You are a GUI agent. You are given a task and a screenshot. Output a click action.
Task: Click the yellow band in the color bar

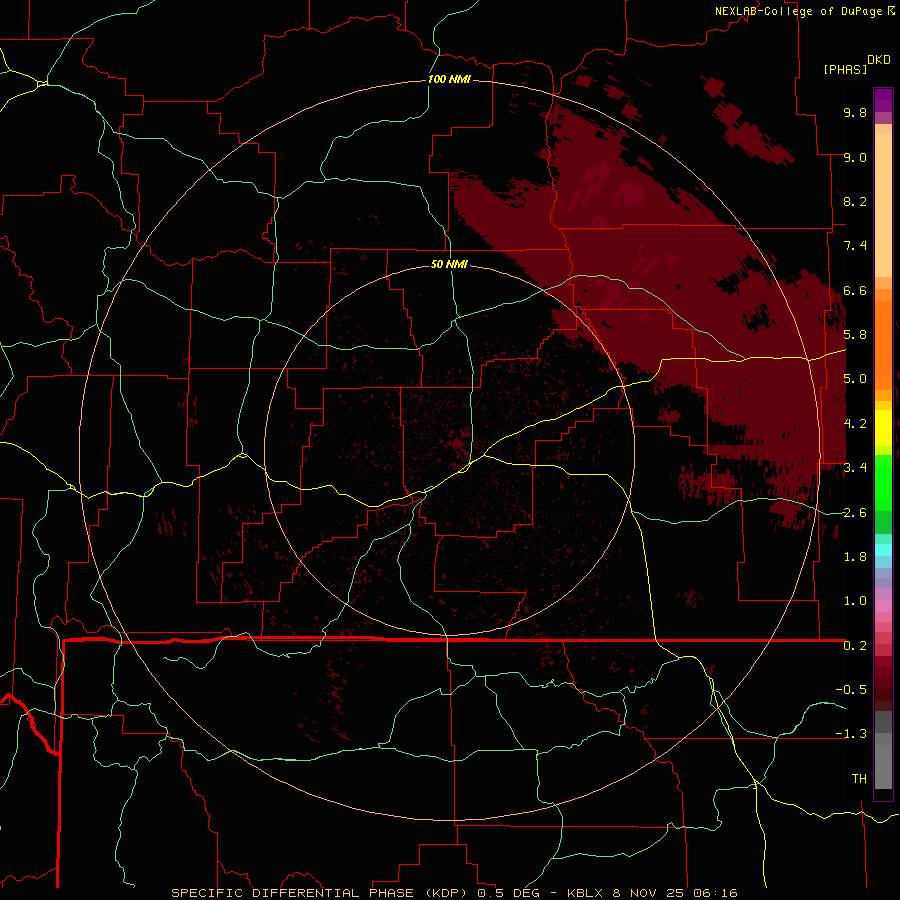pos(883,428)
